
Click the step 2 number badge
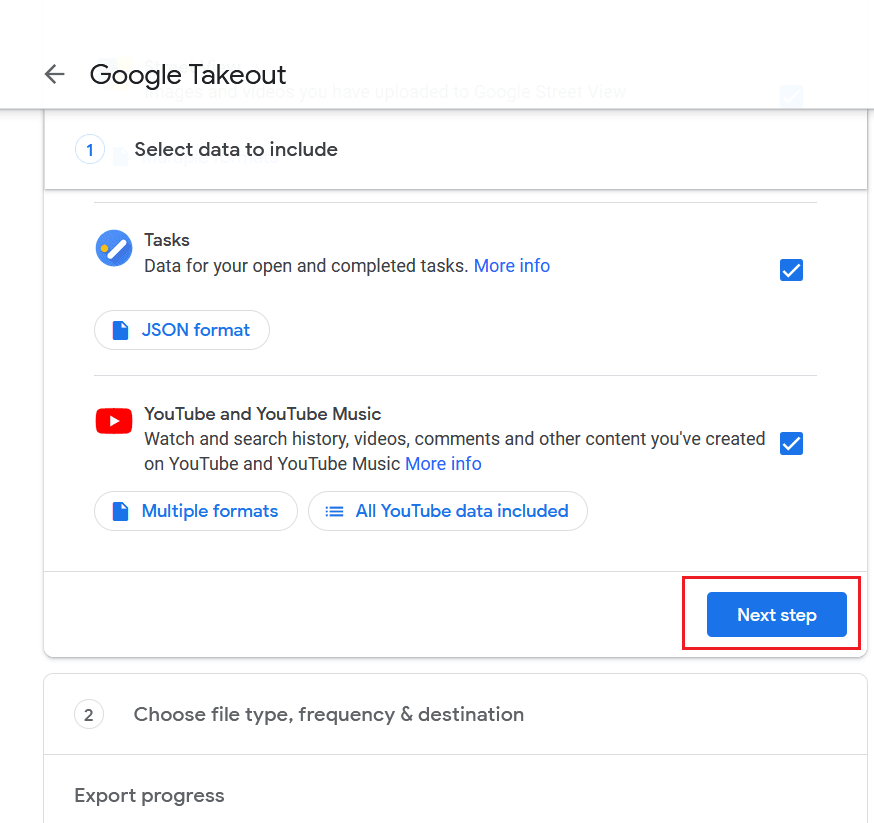pos(89,715)
